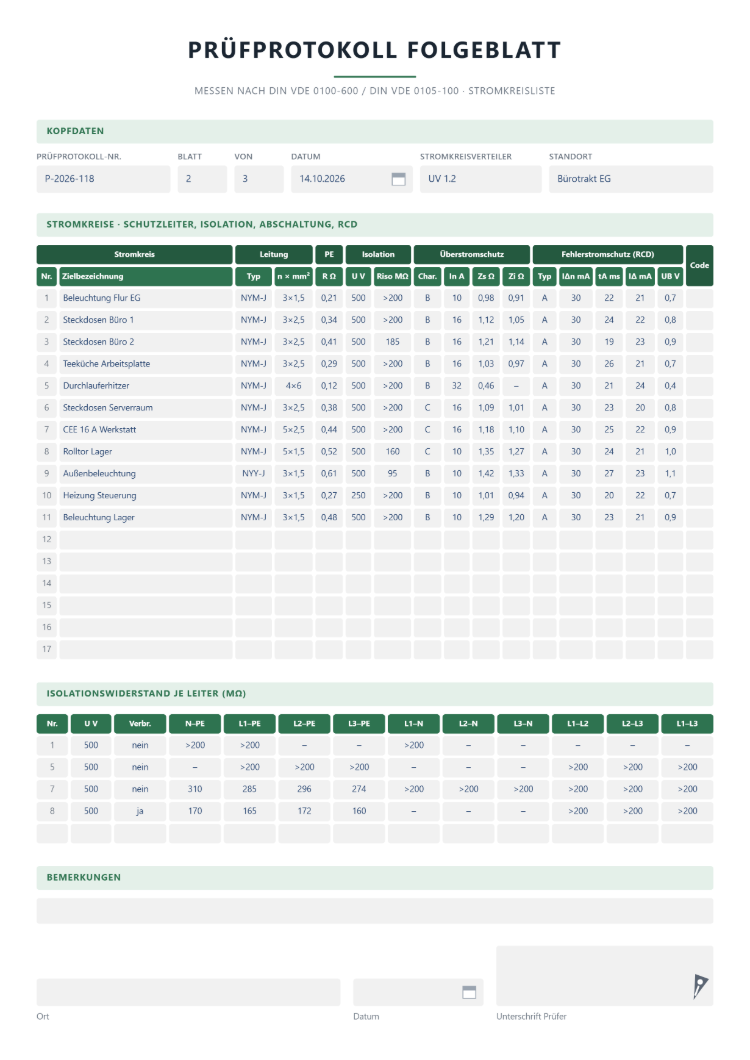The height and width of the screenshot is (1060, 750).
Task: Select cell 'Beleuchtung Flur EG'
Action: point(146,298)
